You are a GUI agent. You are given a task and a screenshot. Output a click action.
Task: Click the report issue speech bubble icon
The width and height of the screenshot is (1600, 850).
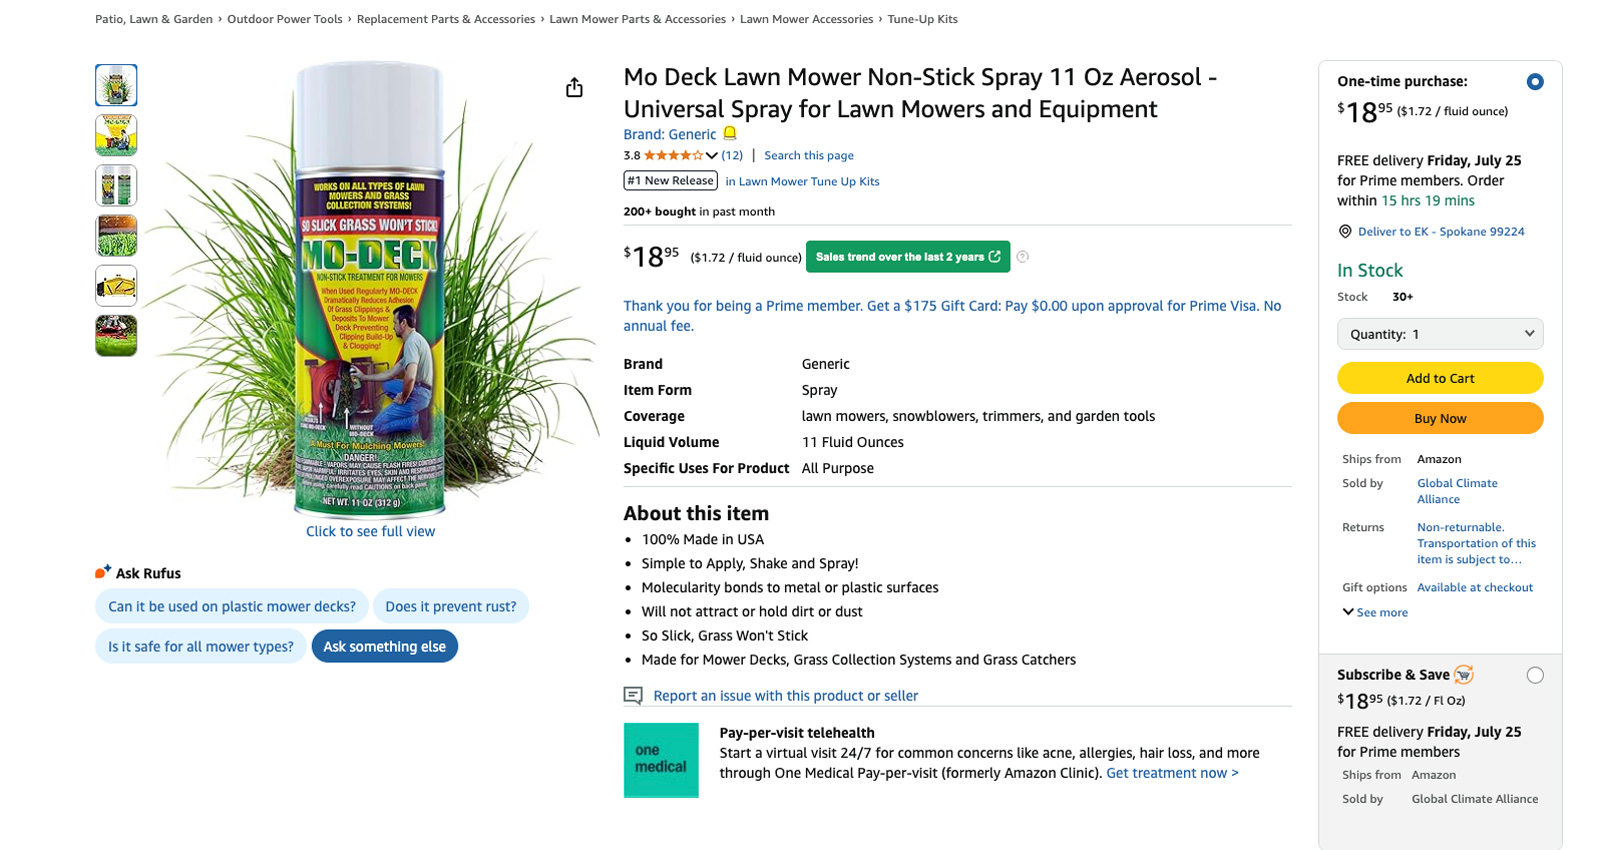(x=633, y=695)
